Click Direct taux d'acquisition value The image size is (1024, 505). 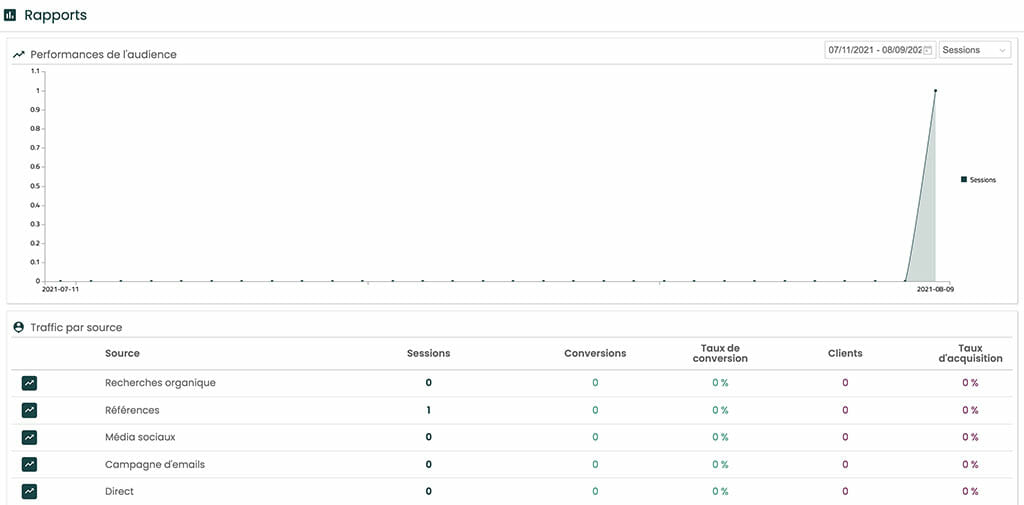click(970, 491)
